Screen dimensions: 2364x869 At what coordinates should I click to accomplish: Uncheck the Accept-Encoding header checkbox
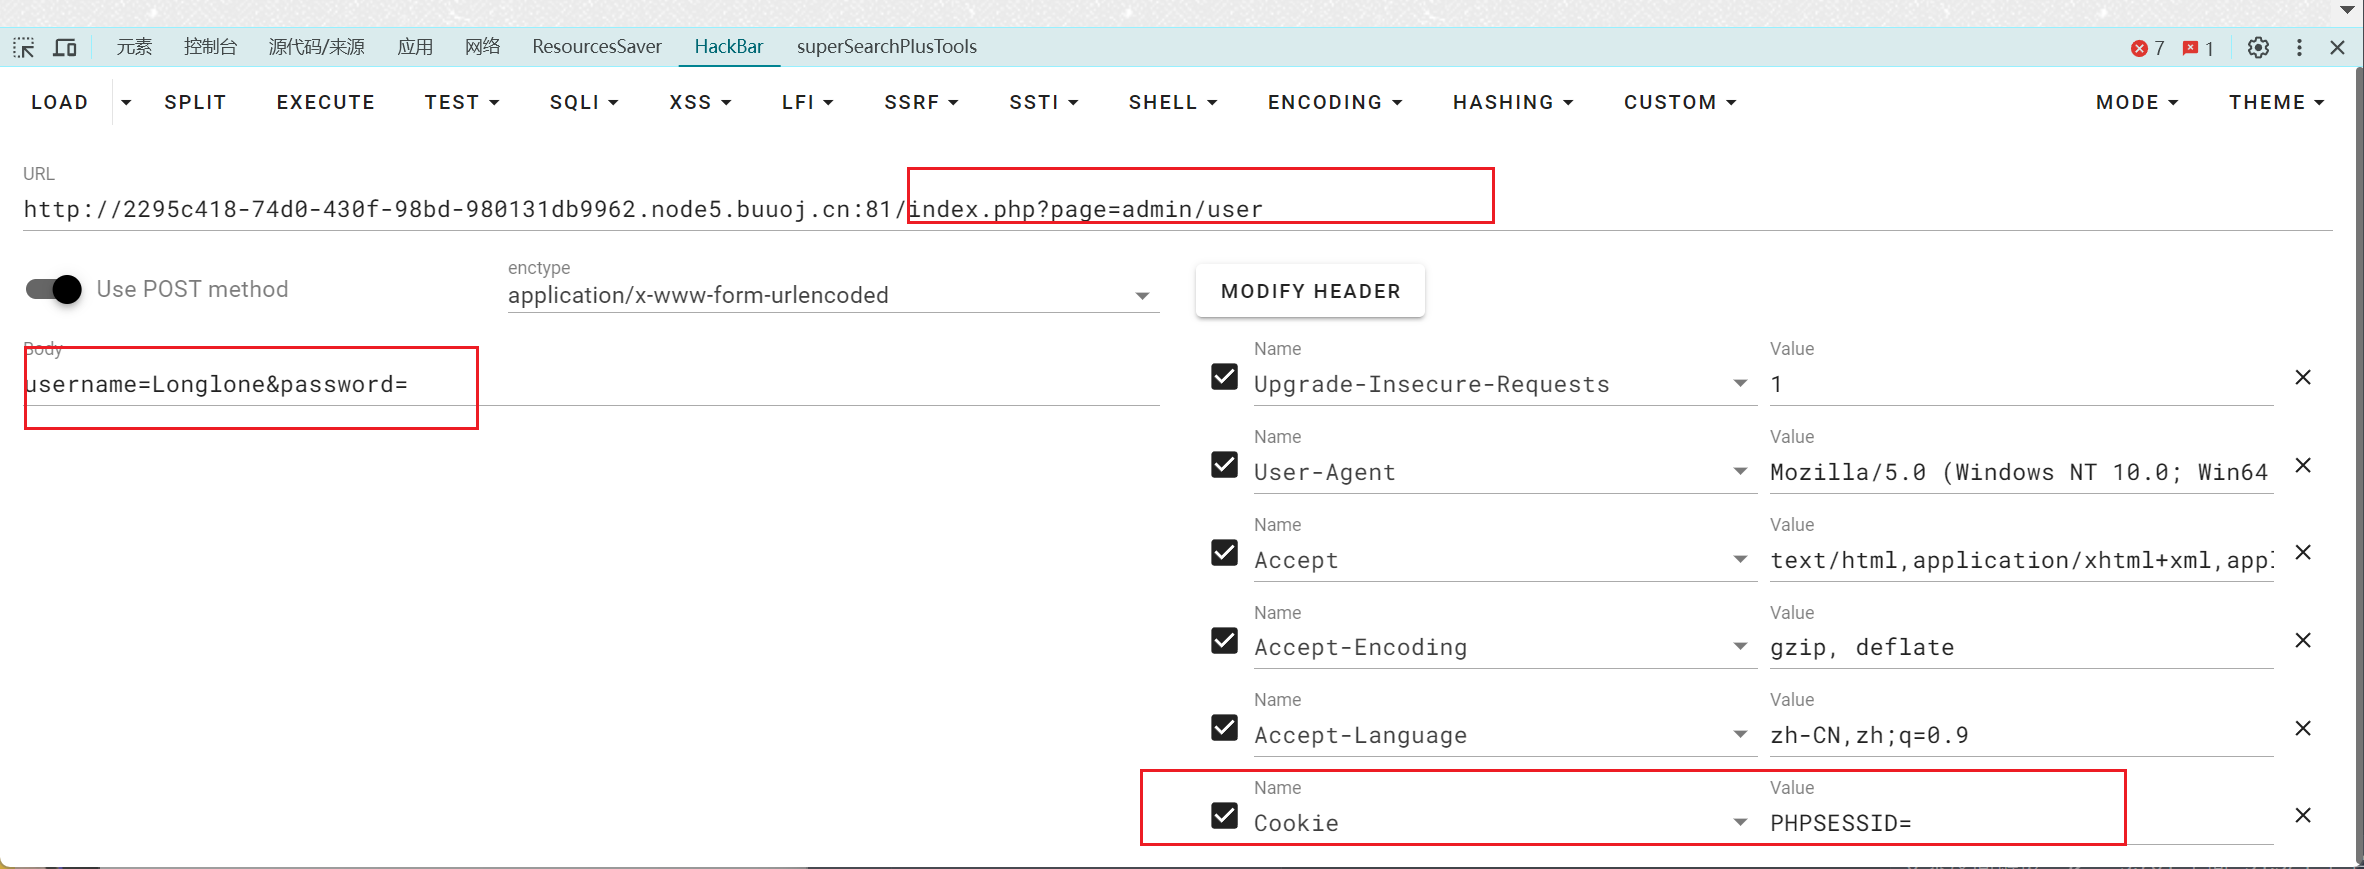1225,640
